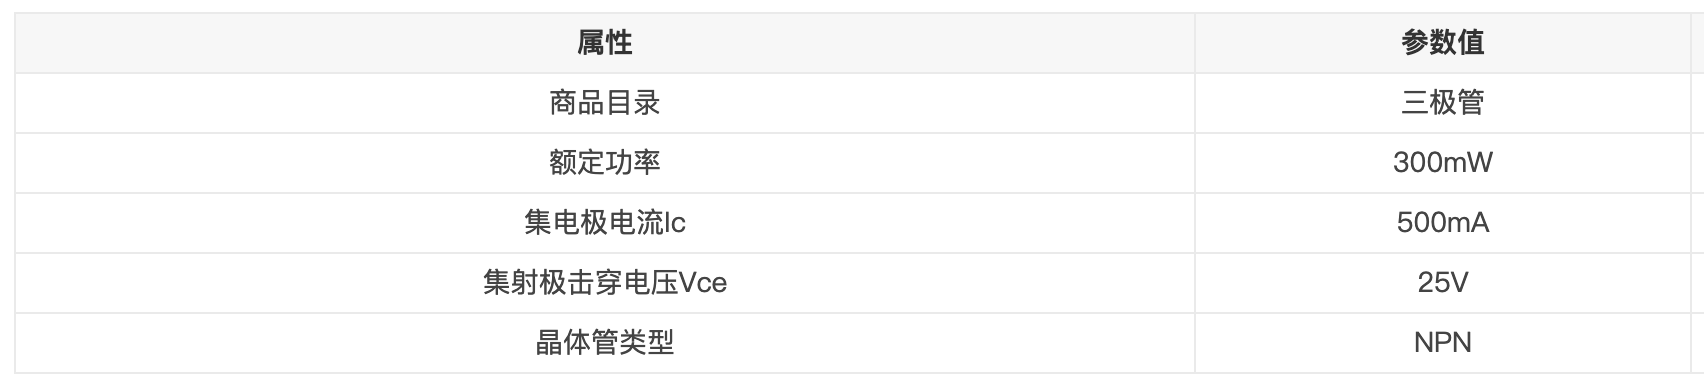This screenshot has width=1704, height=386.
Task: Click the Ic label text
Action: 675,223
